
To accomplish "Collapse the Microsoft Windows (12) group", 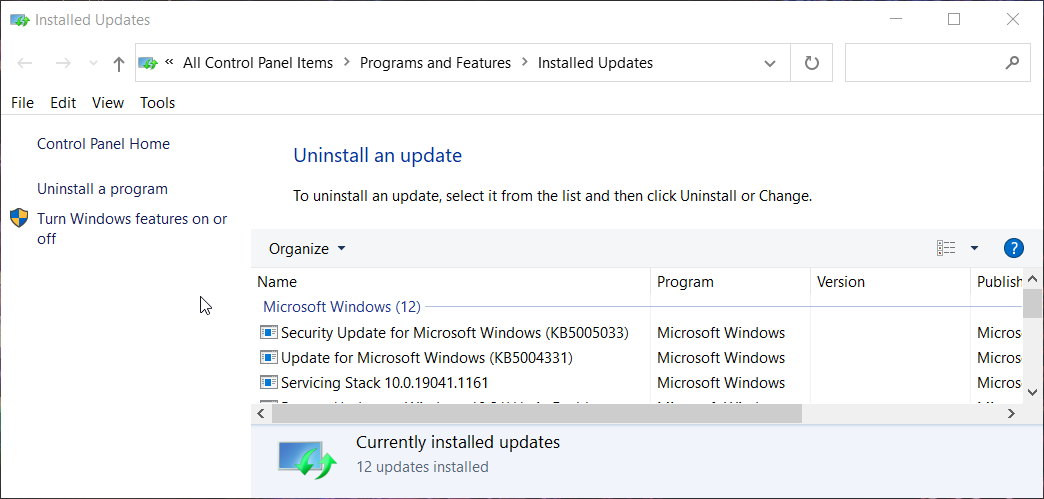I will [x=341, y=306].
